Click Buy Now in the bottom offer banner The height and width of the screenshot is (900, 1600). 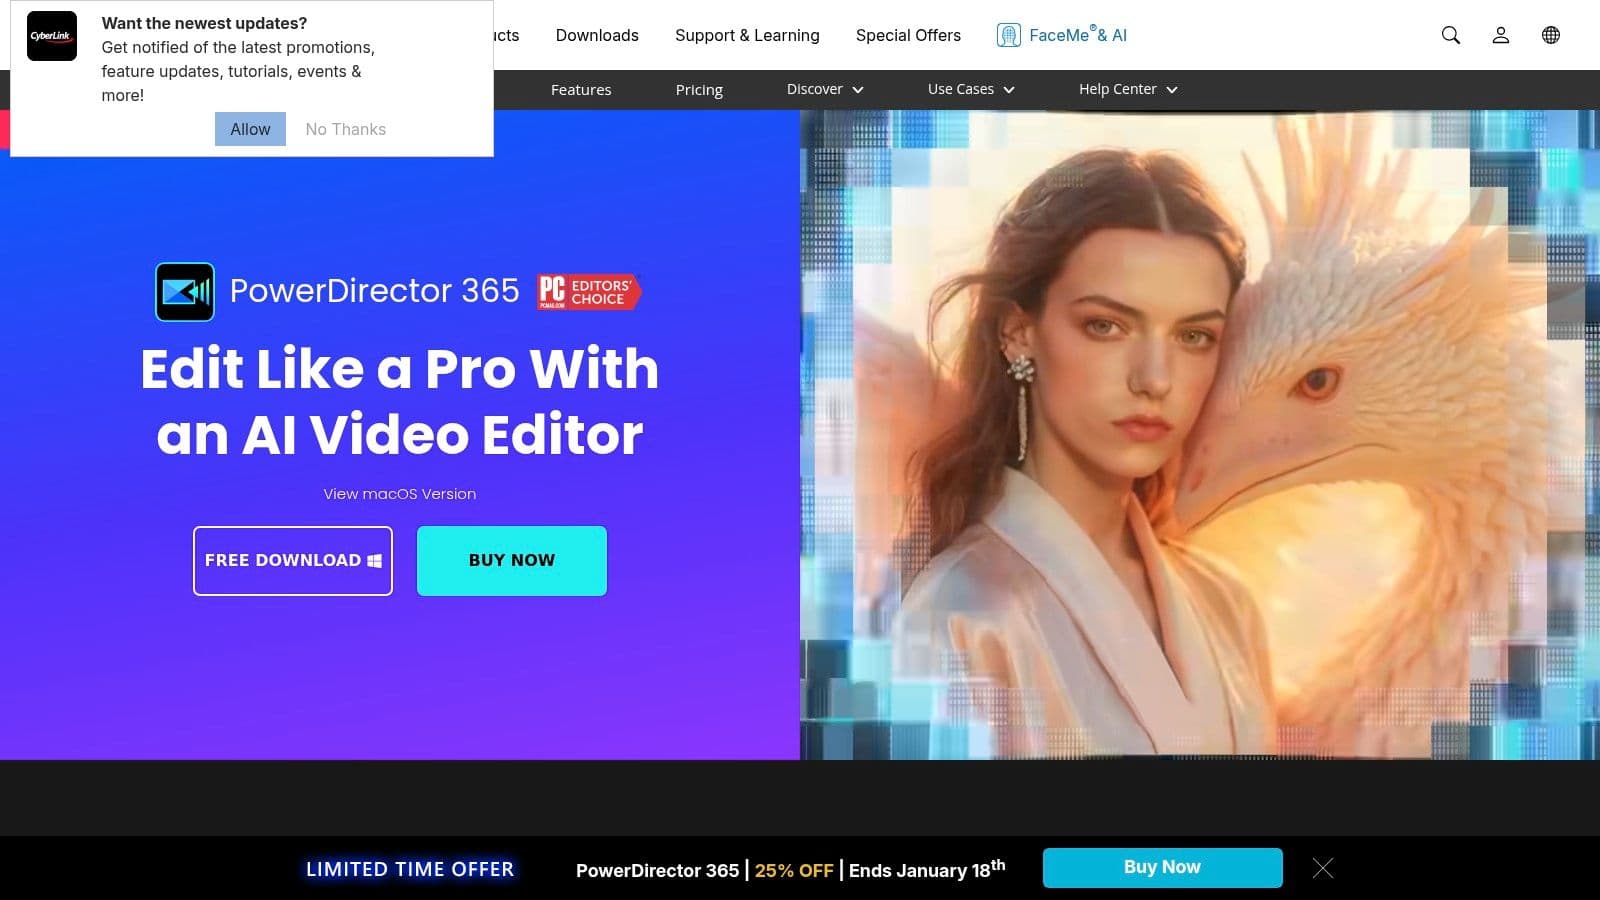[x=1162, y=867]
